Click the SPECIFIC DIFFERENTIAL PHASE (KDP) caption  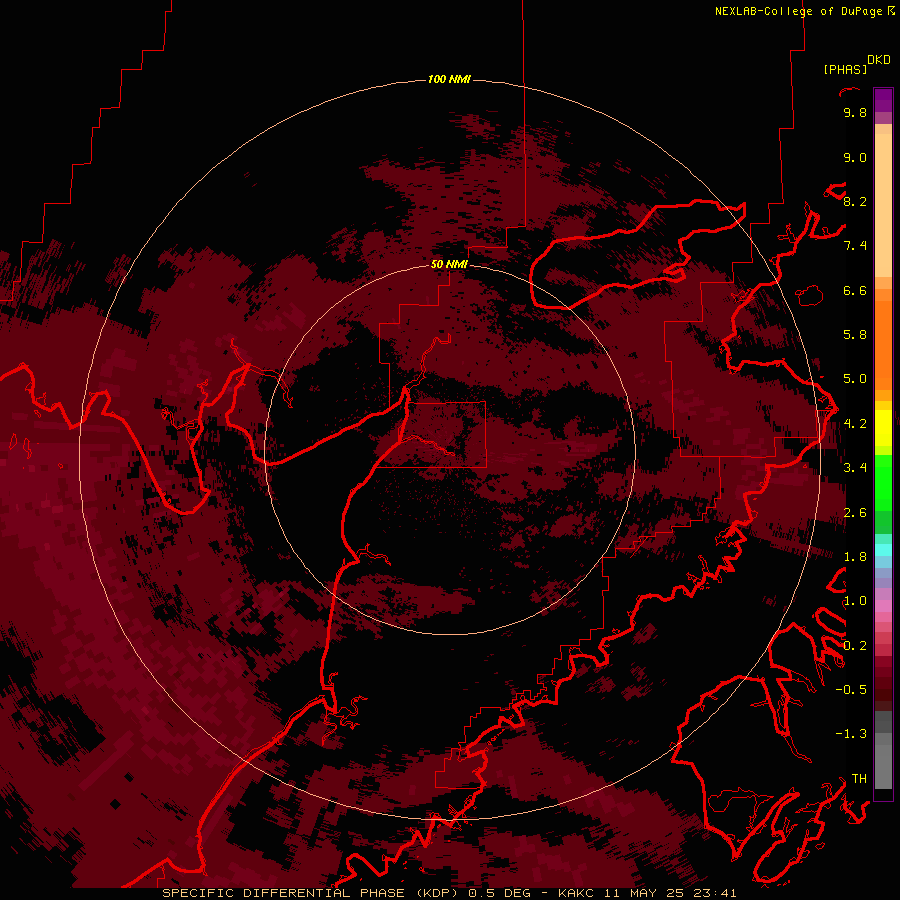pyautogui.click(x=309, y=893)
